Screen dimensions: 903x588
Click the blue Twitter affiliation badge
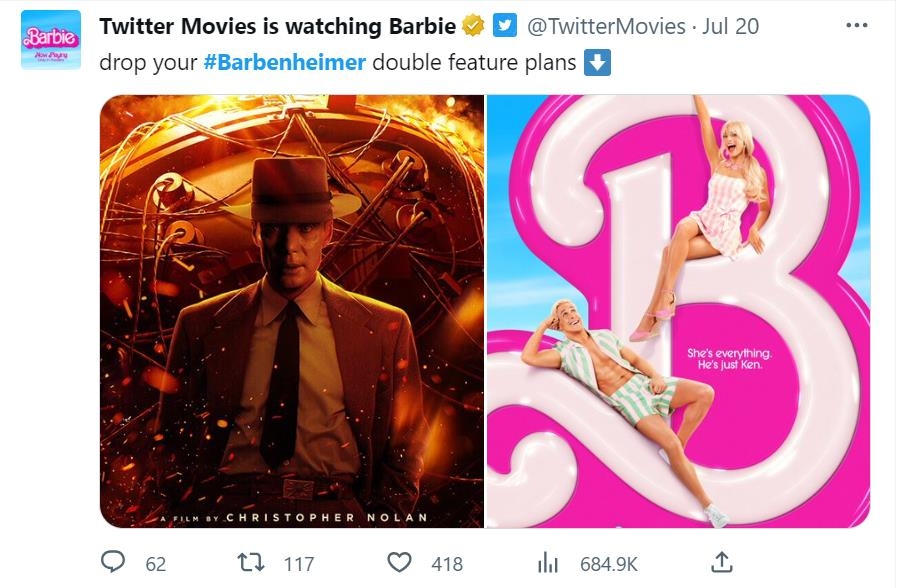click(505, 26)
